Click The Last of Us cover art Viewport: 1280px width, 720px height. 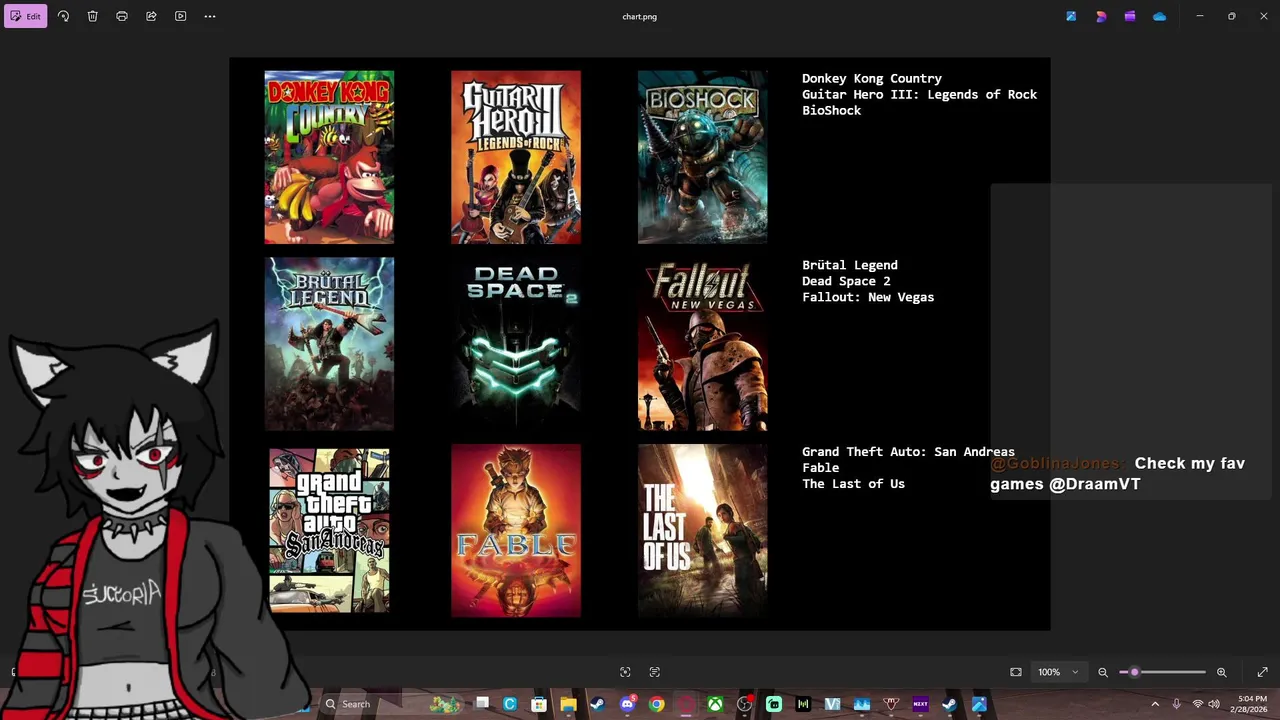coord(703,531)
